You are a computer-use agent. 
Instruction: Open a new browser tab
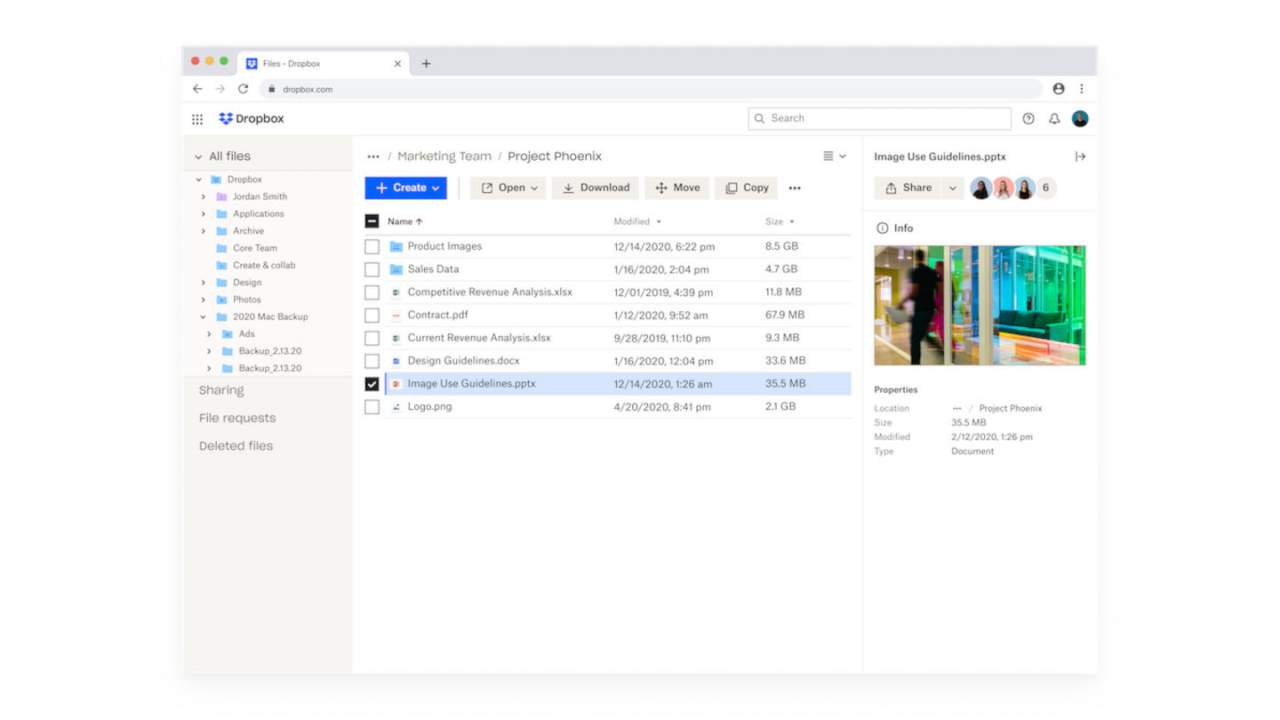tap(426, 63)
